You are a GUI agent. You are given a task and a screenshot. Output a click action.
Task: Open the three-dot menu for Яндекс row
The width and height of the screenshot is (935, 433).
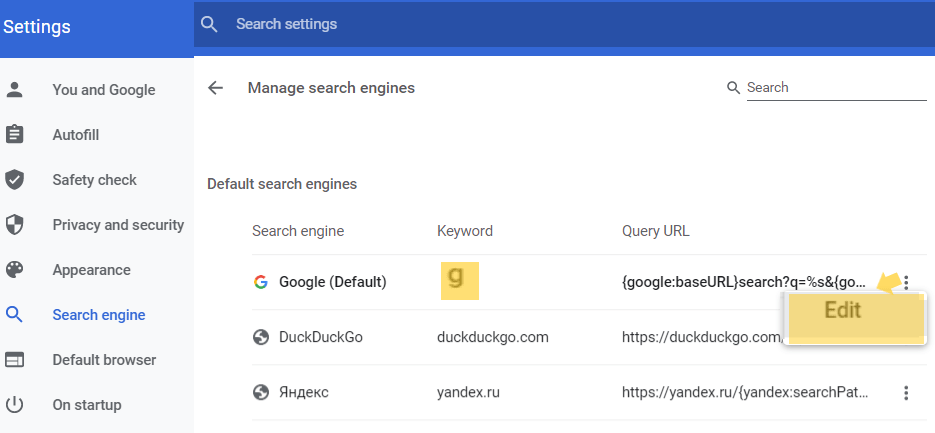tap(906, 393)
